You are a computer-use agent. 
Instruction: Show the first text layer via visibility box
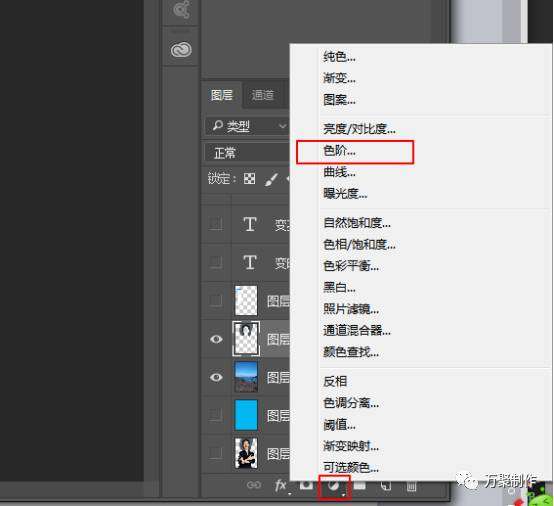point(216,224)
